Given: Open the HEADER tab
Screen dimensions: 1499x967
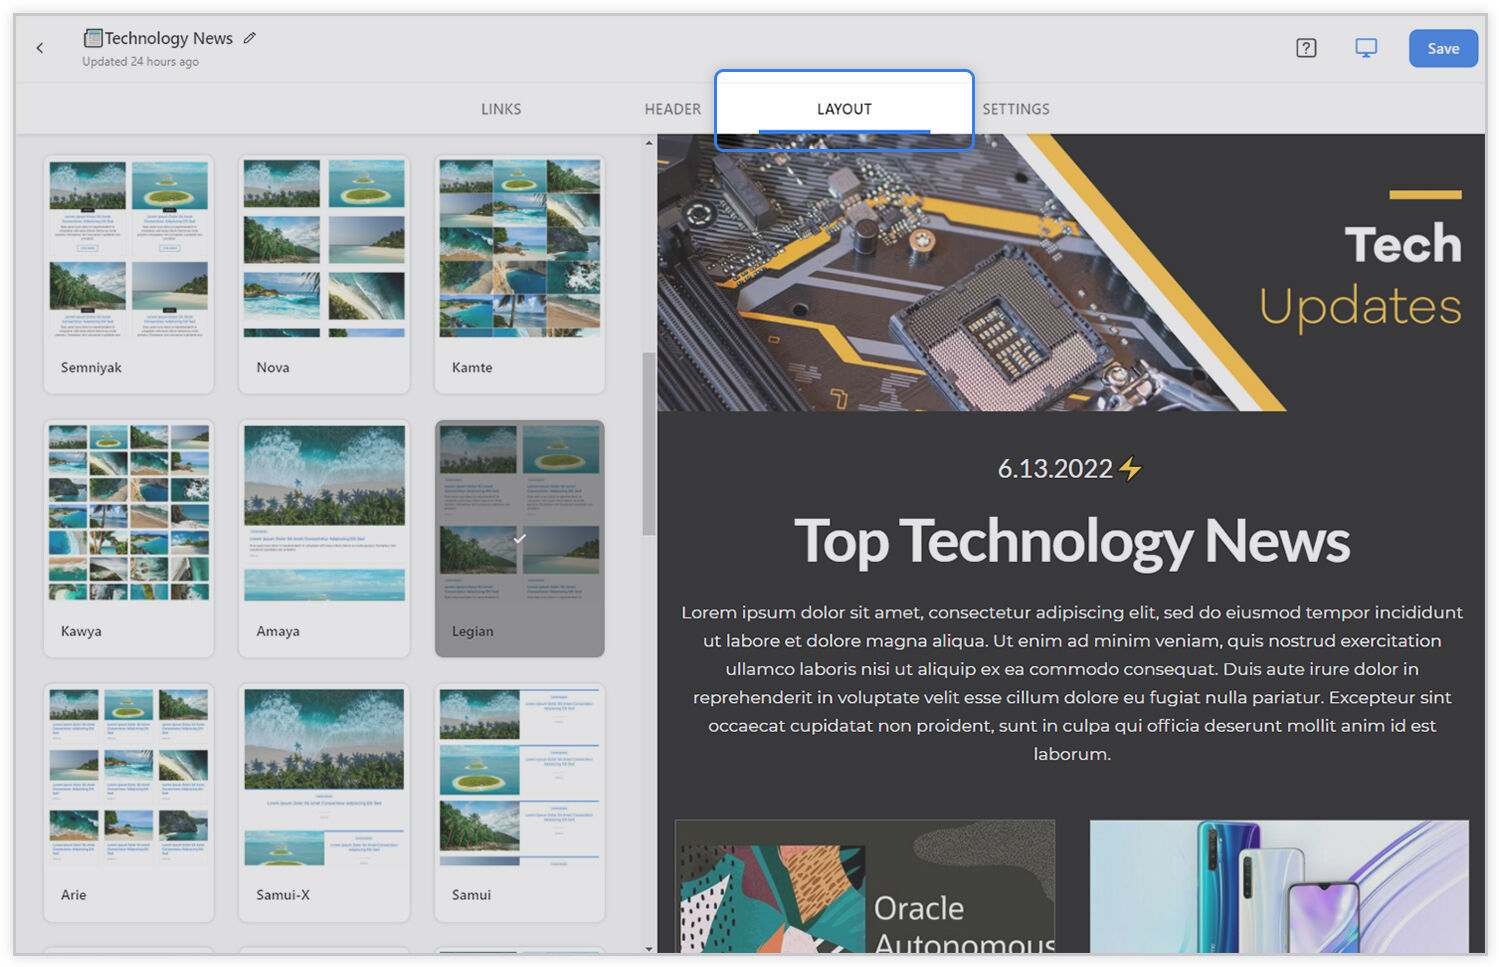Looking at the screenshot, I should pos(673,109).
